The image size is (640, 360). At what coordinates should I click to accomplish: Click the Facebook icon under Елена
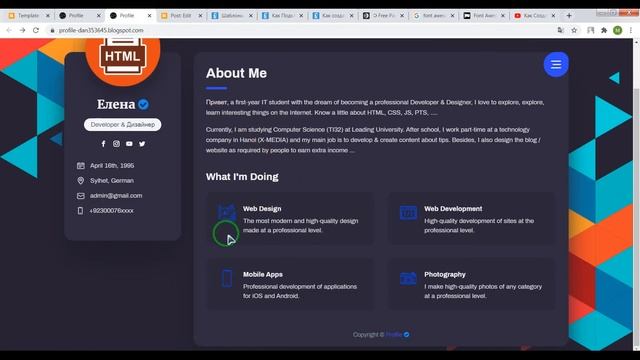click(103, 144)
